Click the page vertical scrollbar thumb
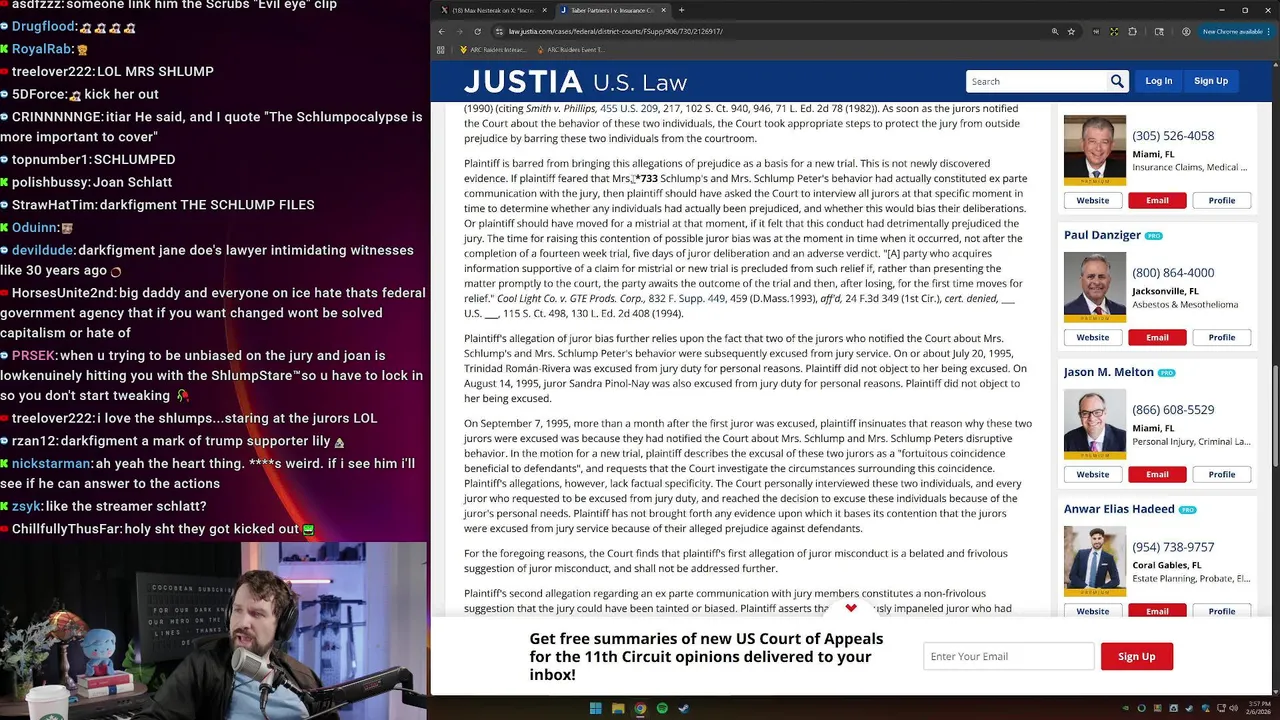This screenshot has width=1280, height=720. pyautogui.click(x=1276, y=415)
